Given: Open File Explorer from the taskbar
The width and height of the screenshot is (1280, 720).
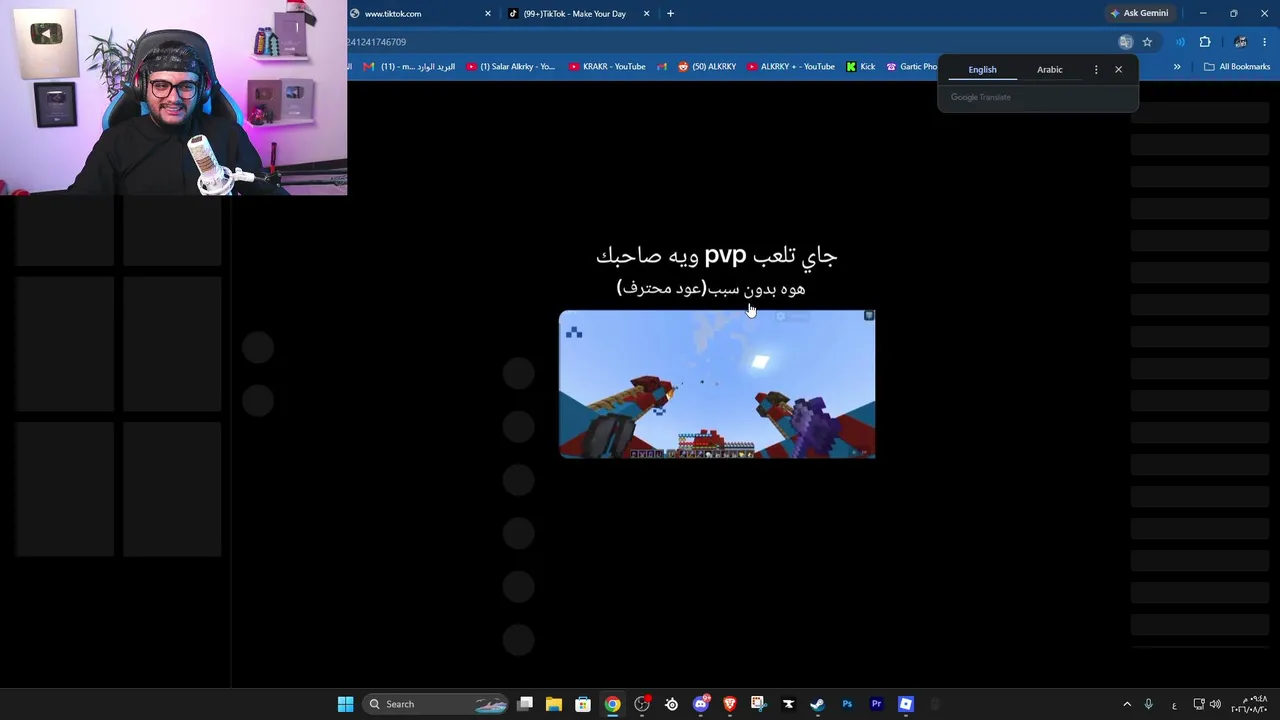Looking at the screenshot, I should click(554, 704).
